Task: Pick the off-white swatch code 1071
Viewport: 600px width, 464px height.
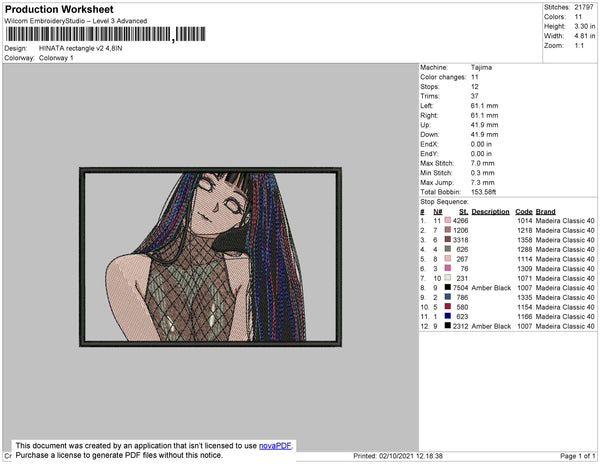Action: (448, 278)
